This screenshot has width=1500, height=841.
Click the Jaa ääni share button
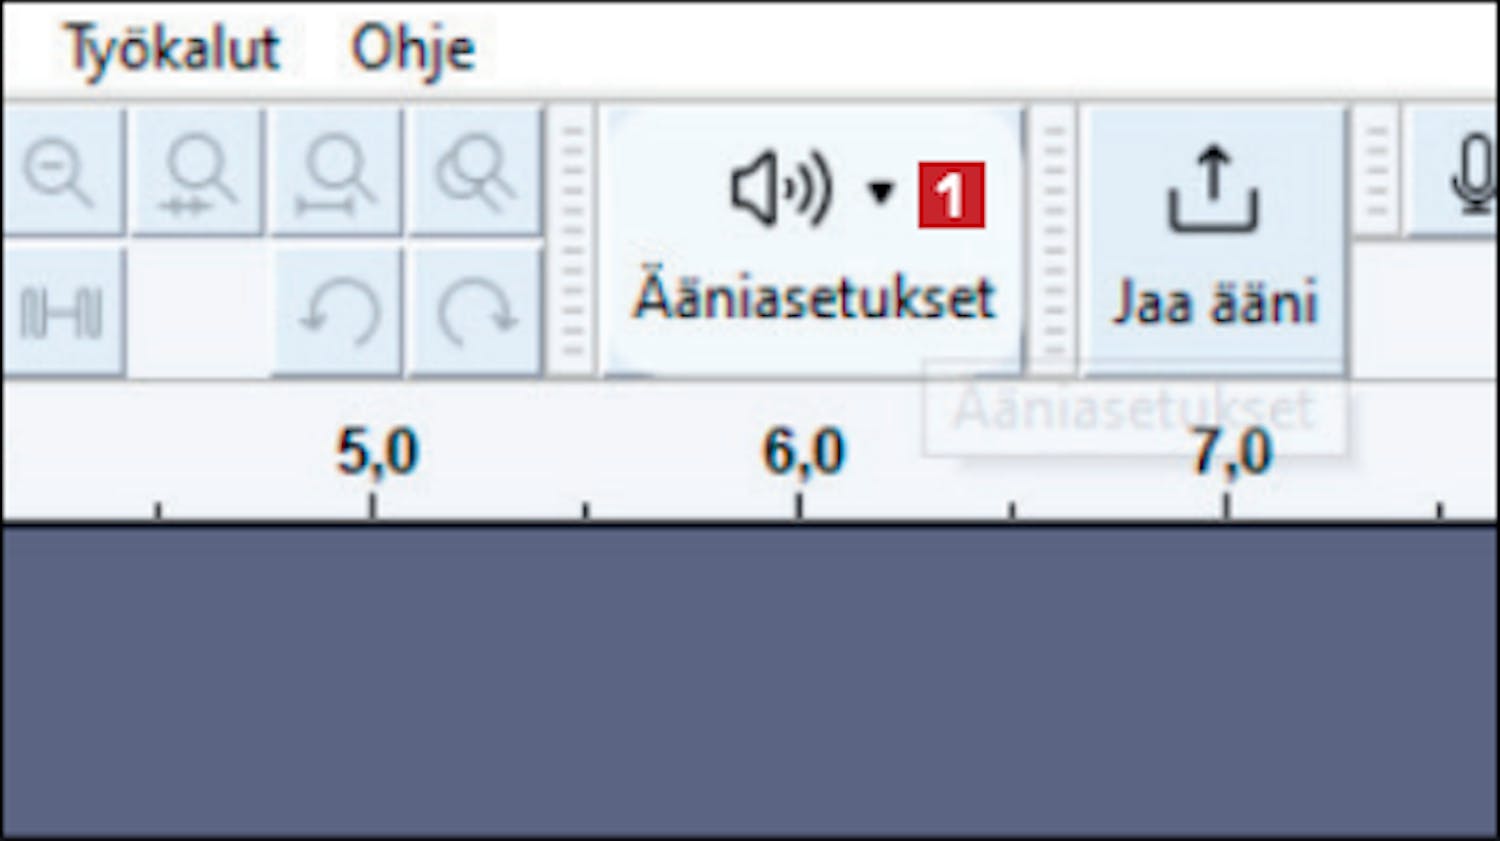(1213, 240)
